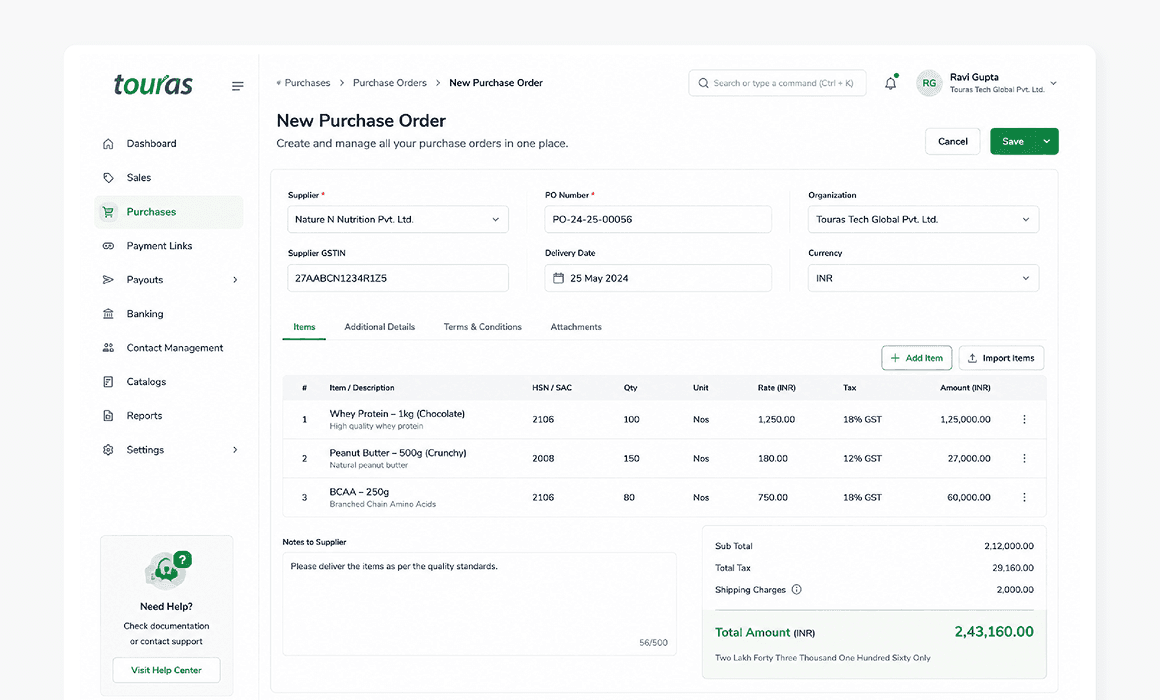
Task: Click the Banking building icon
Action: pos(108,314)
